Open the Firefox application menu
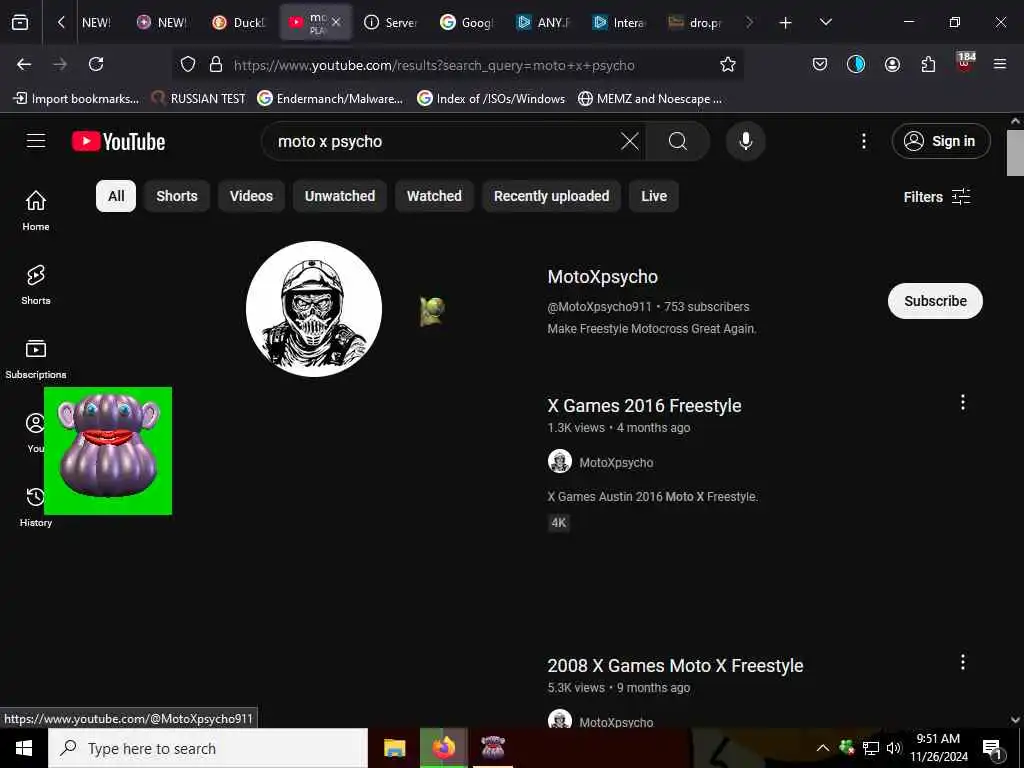Image resolution: width=1024 pixels, height=768 pixels. (999, 64)
